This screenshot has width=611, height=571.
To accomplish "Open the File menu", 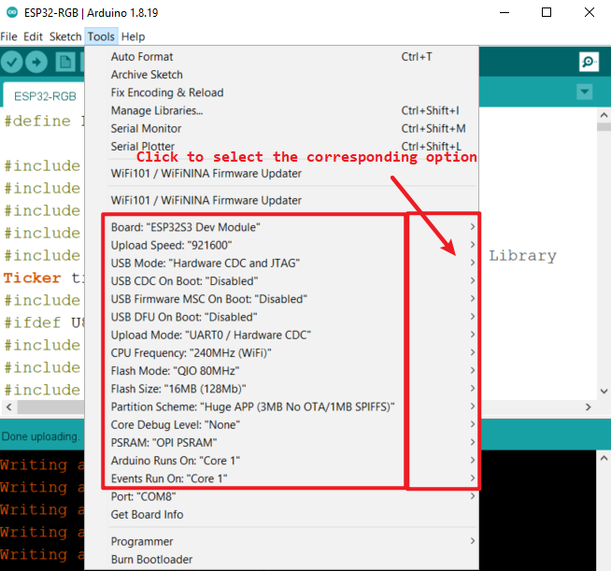I will pos(9,37).
